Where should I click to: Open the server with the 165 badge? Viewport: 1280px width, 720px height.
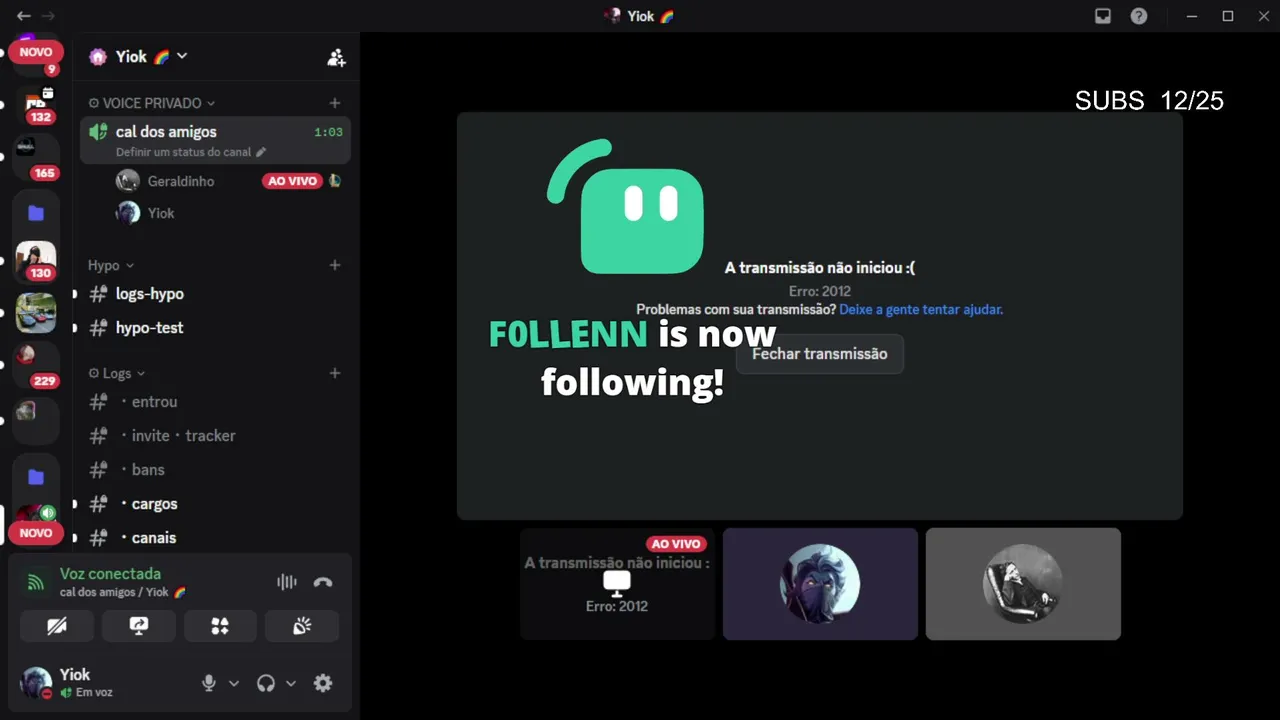[36, 156]
